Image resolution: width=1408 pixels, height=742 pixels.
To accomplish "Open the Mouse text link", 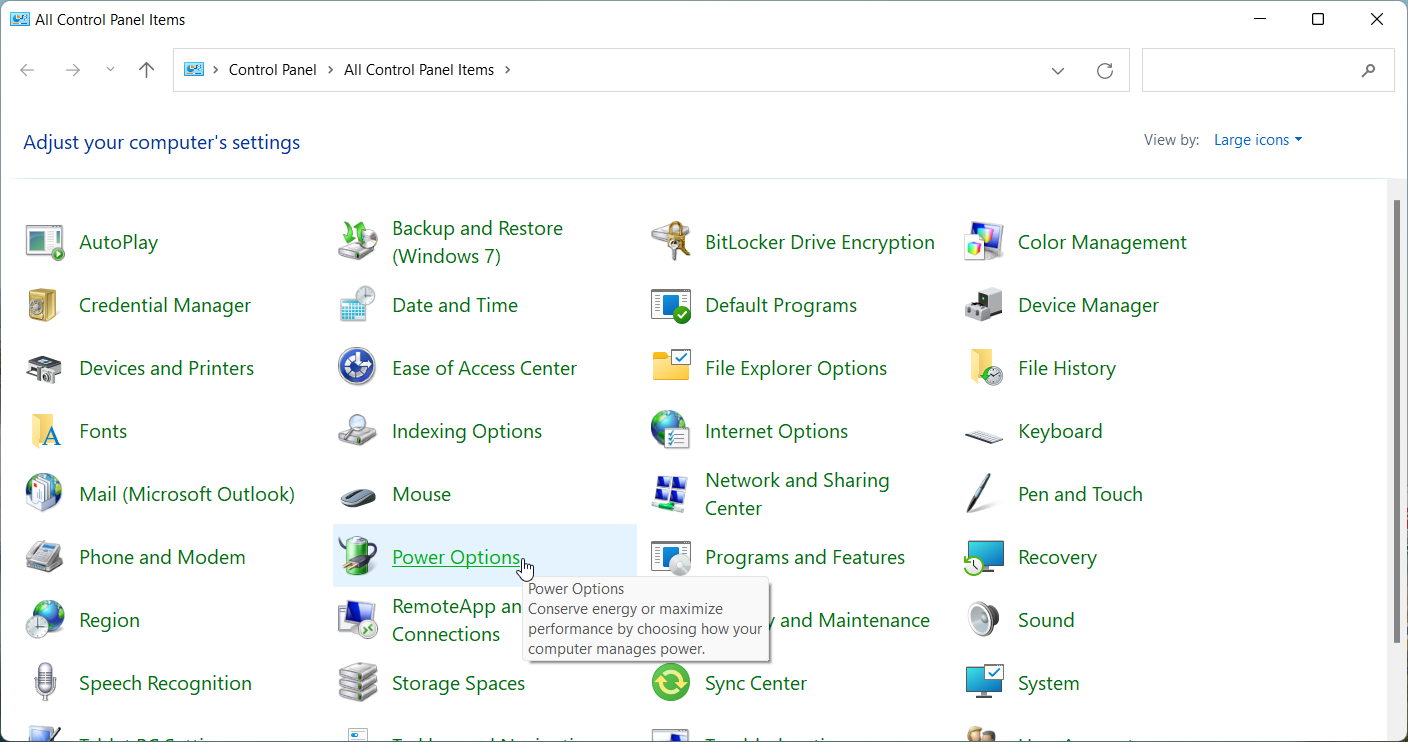I will [x=421, y=494].
